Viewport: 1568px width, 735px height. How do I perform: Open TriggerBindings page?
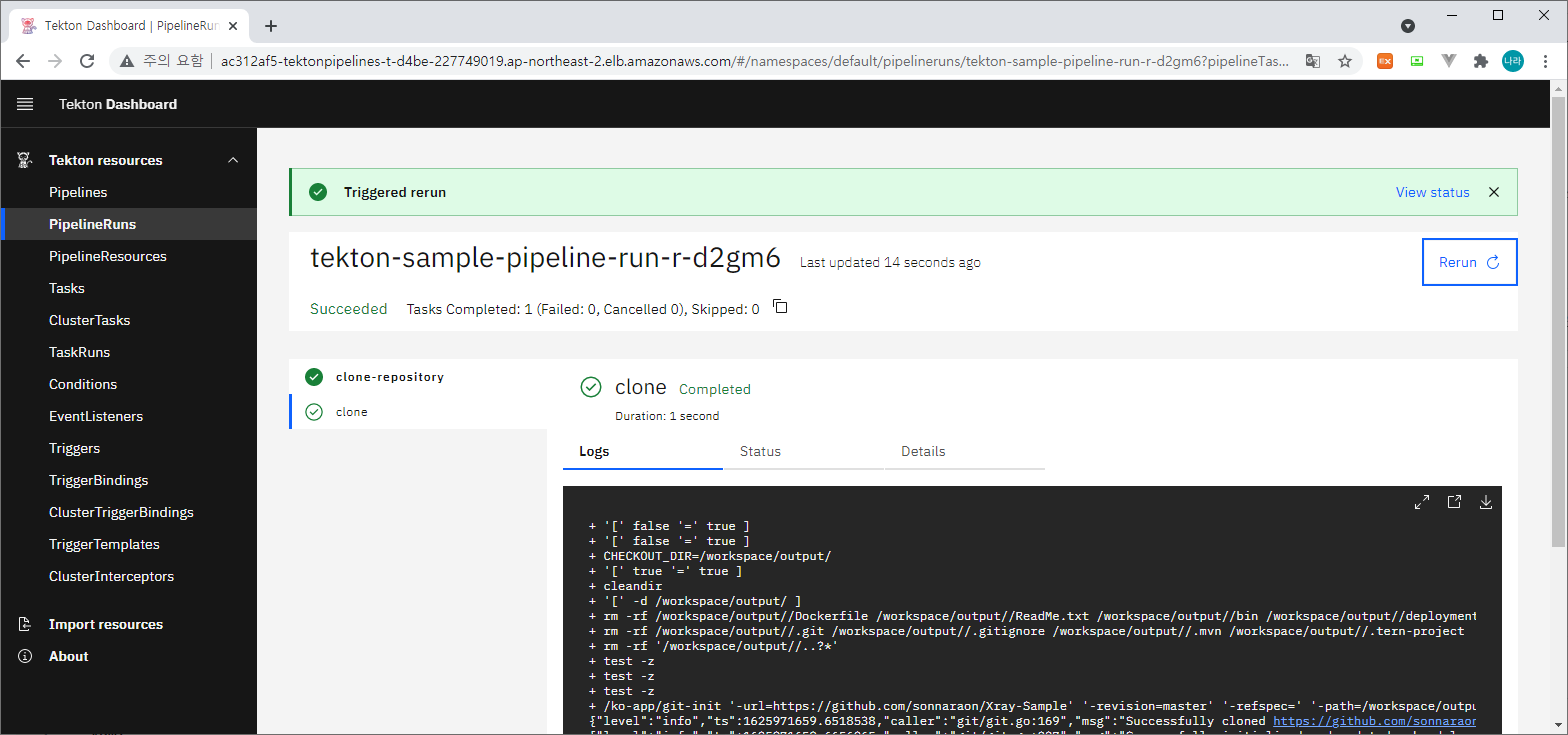pyautogui.click(x=128, y=480)
